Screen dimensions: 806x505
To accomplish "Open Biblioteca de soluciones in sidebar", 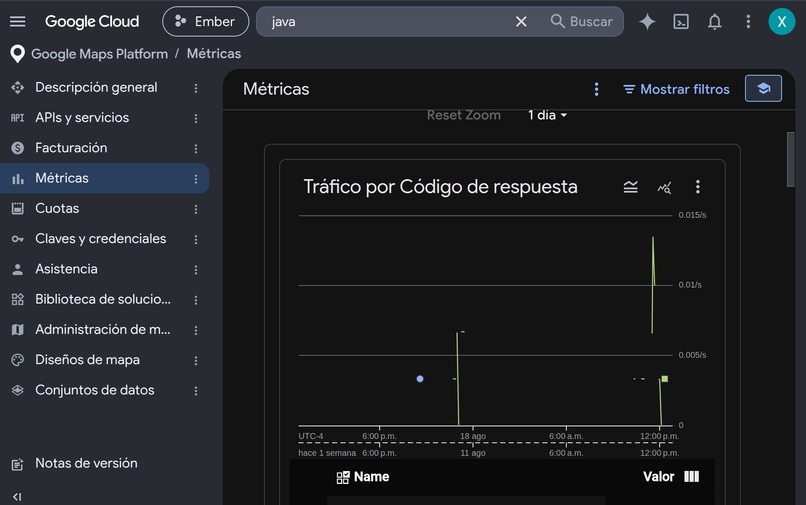I will click(x=103, y=299).
